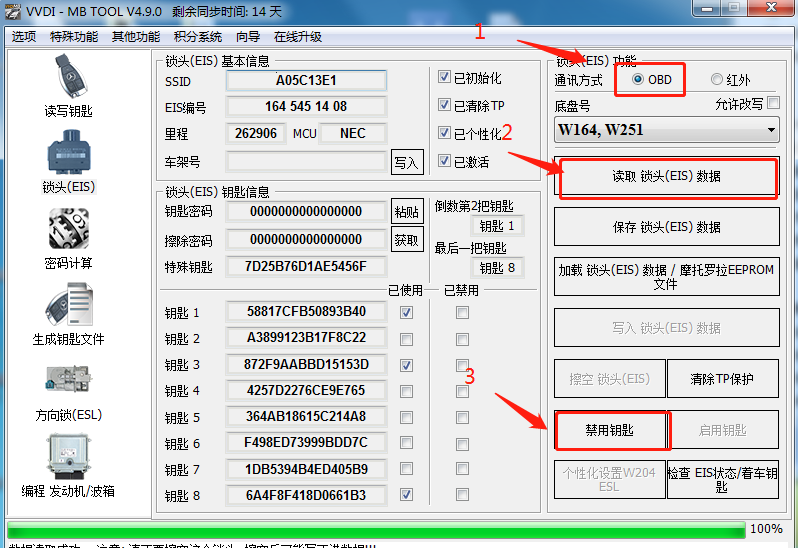Open the 底盘号 W164, W251 dropdown
The image size is (798, 548).
click(667, 130)
